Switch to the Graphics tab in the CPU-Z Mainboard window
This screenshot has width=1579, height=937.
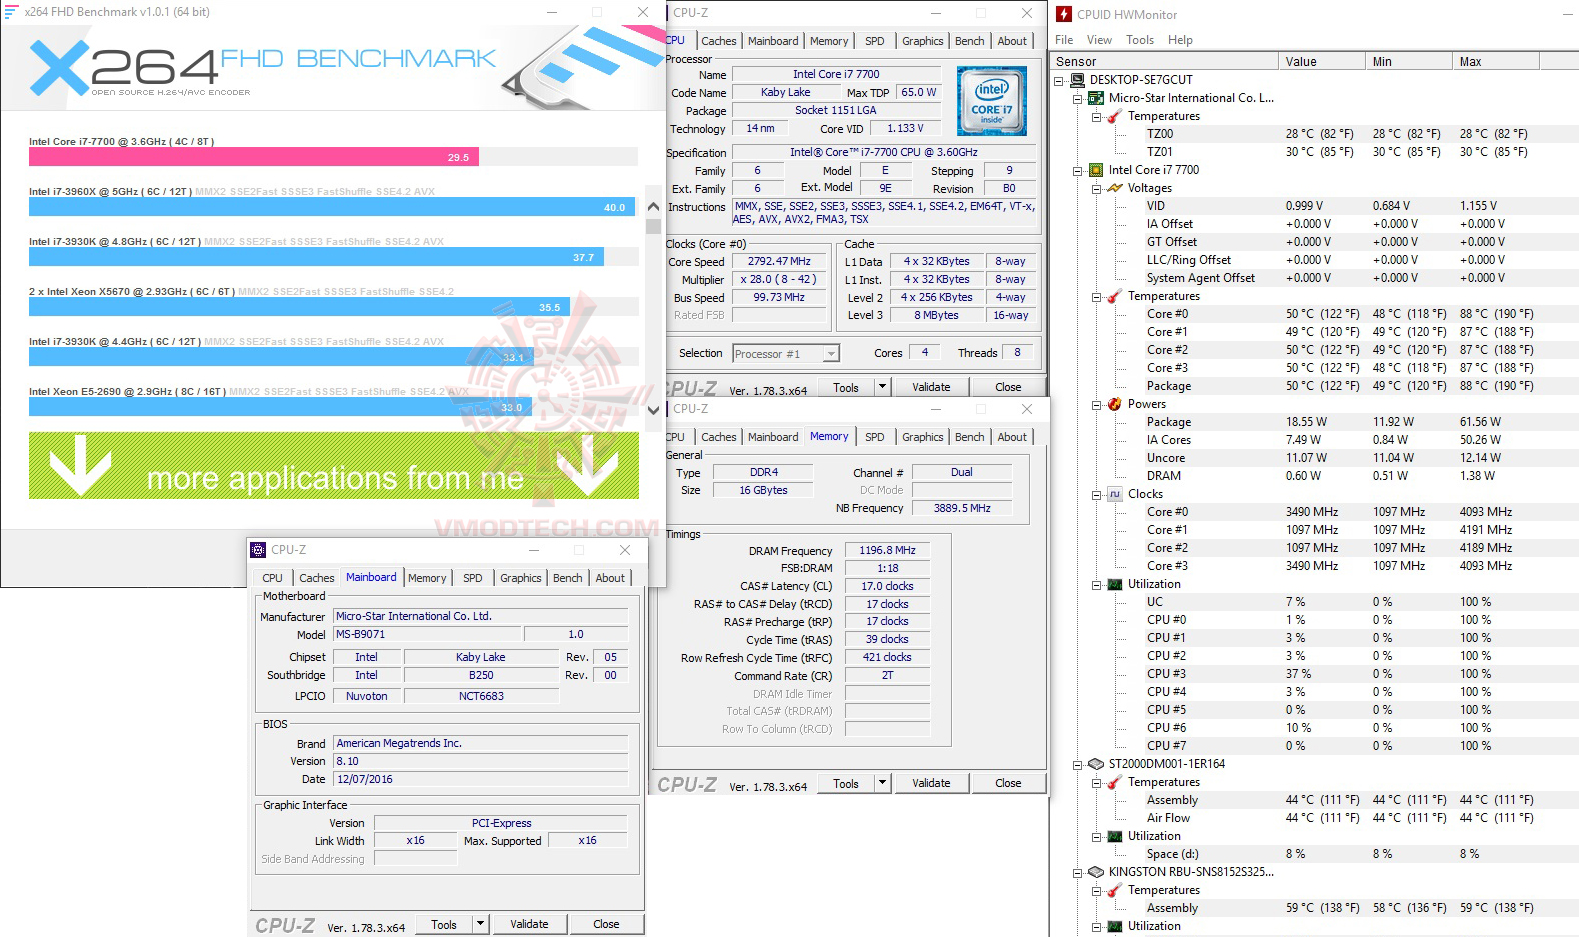[x=520, y=578]
